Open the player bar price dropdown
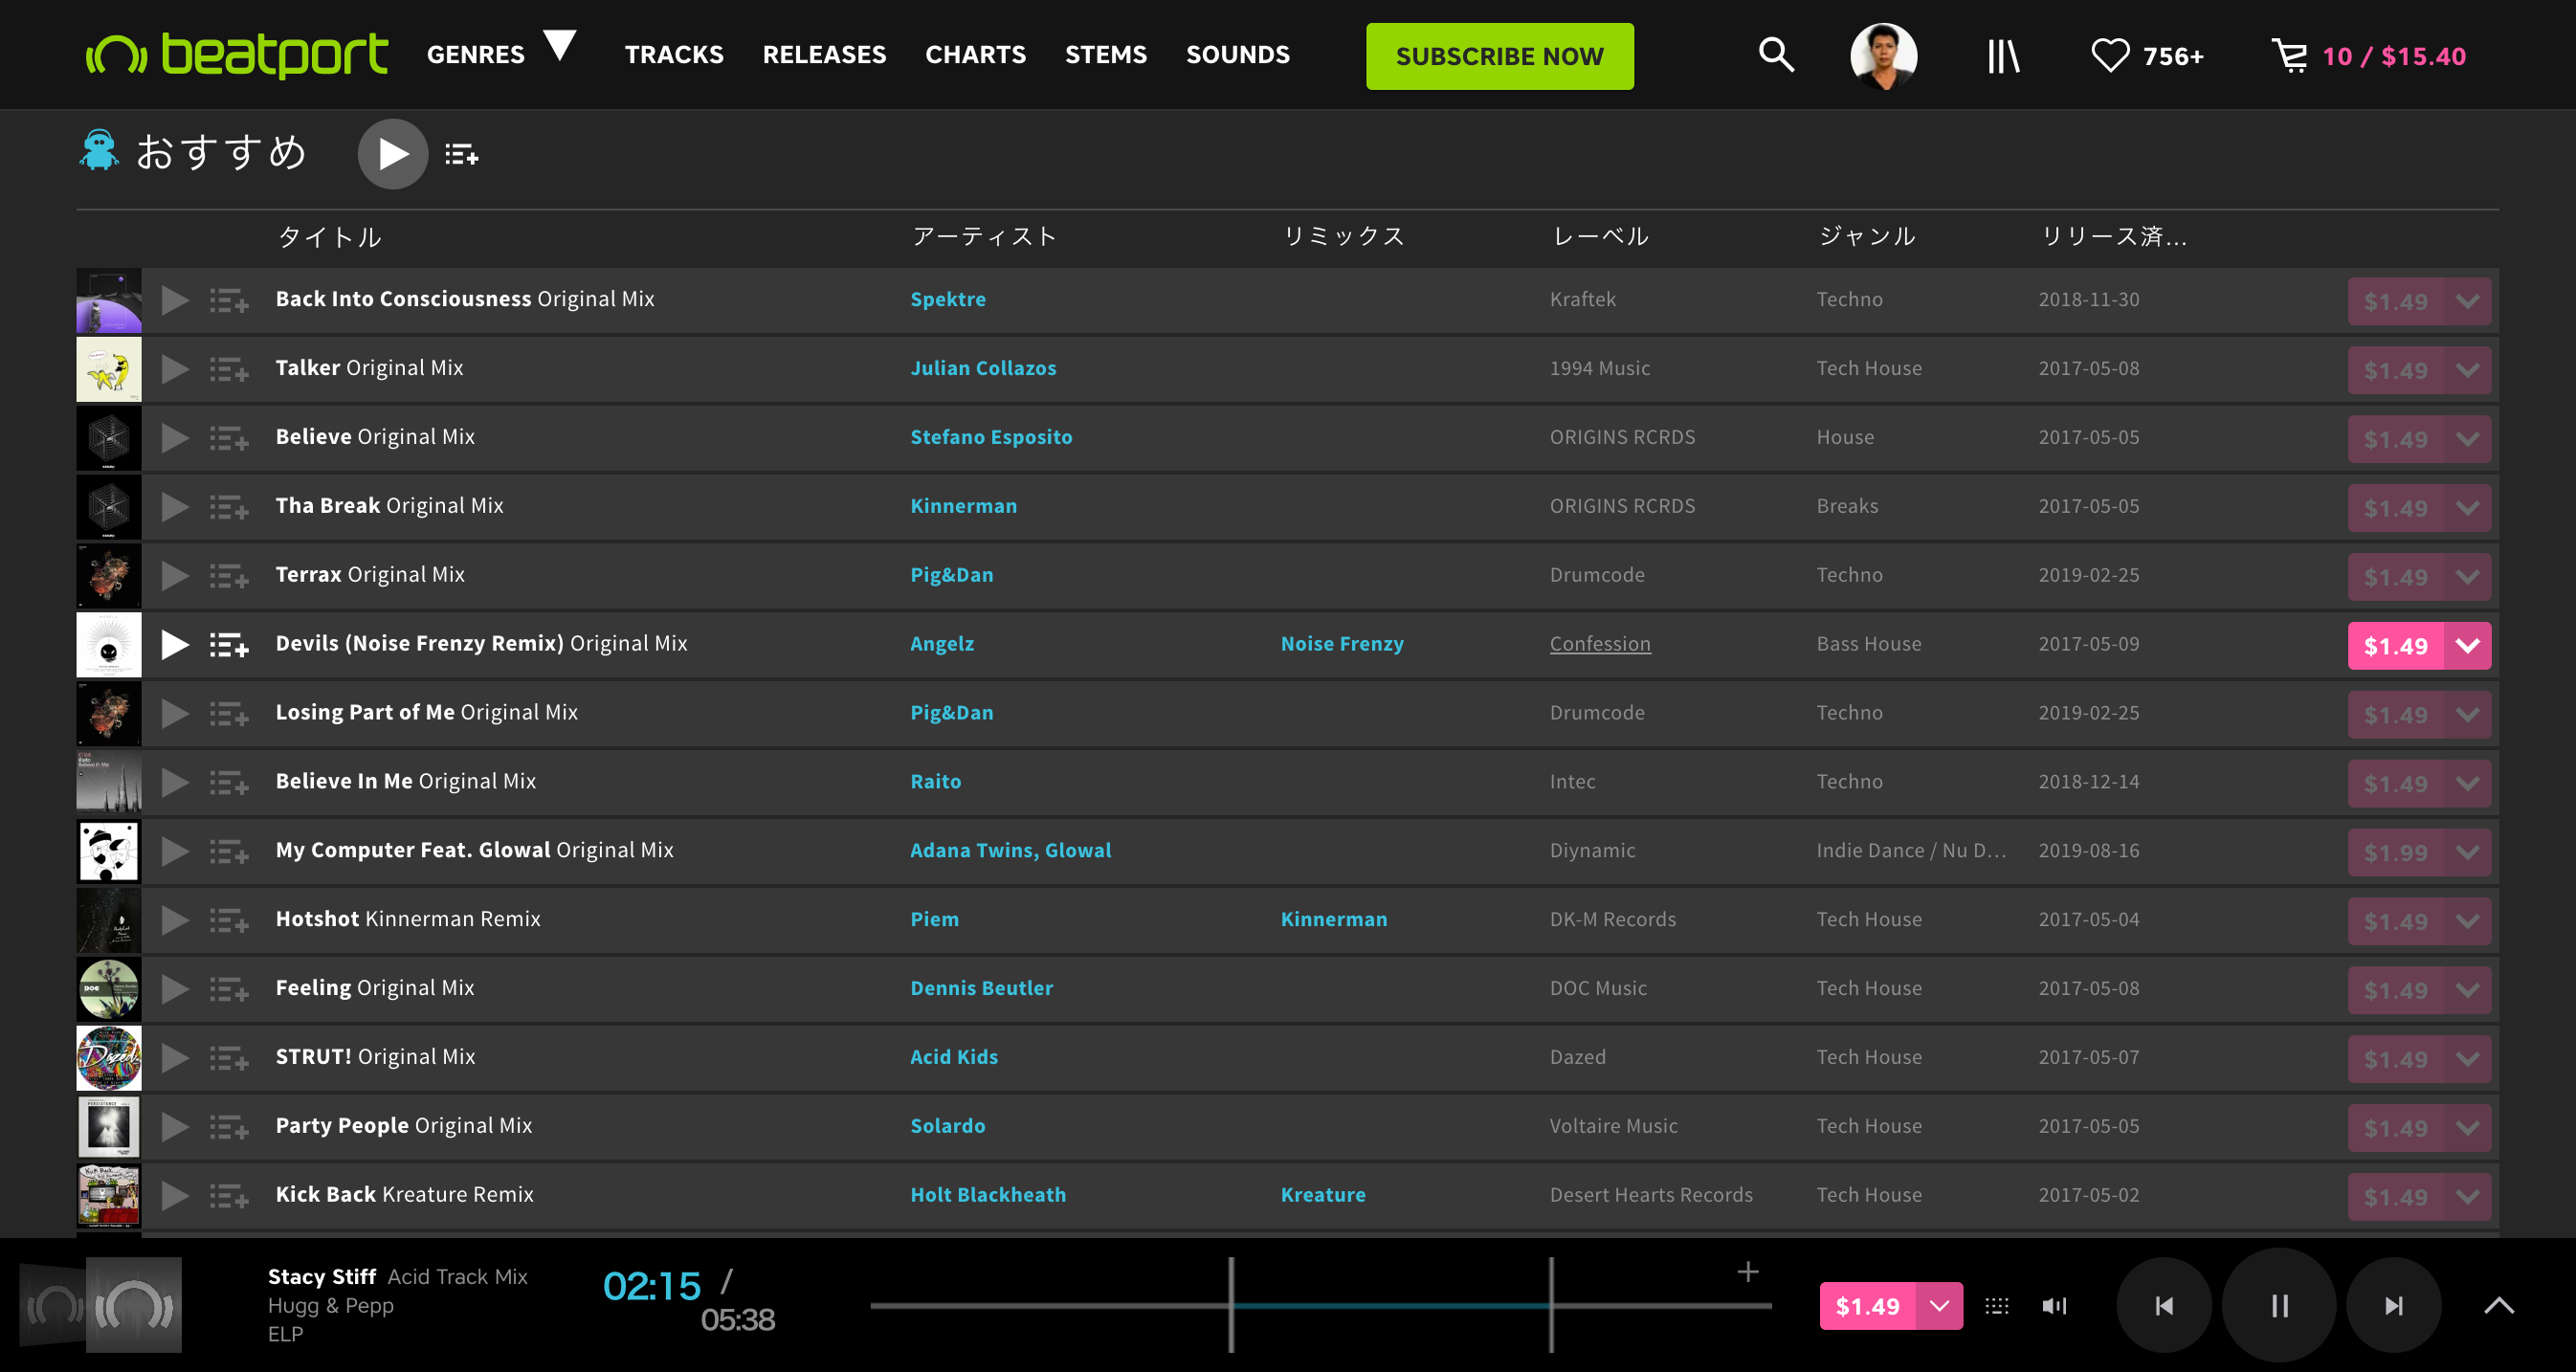 pyautogui.click(x=1940, y=1306)
